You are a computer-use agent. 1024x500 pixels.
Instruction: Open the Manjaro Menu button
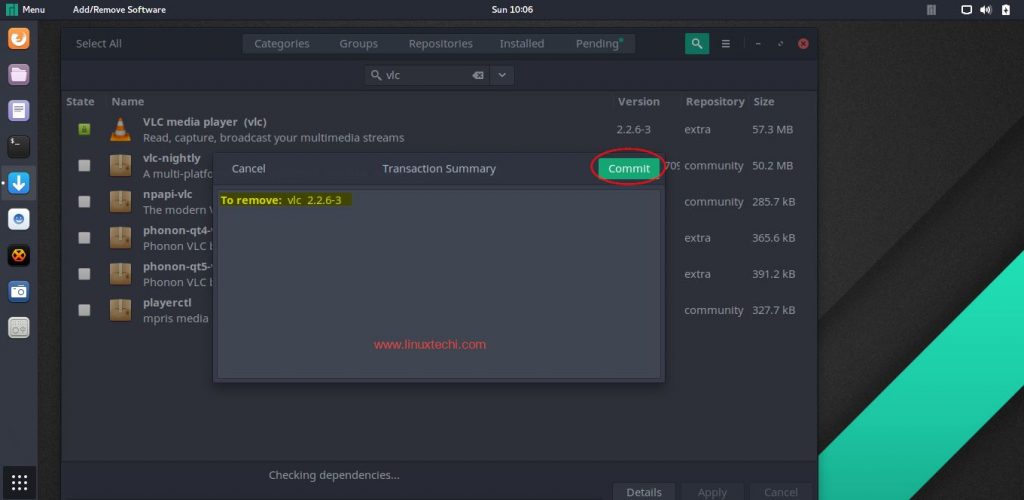pyautogui.click(x=25, y=10)
